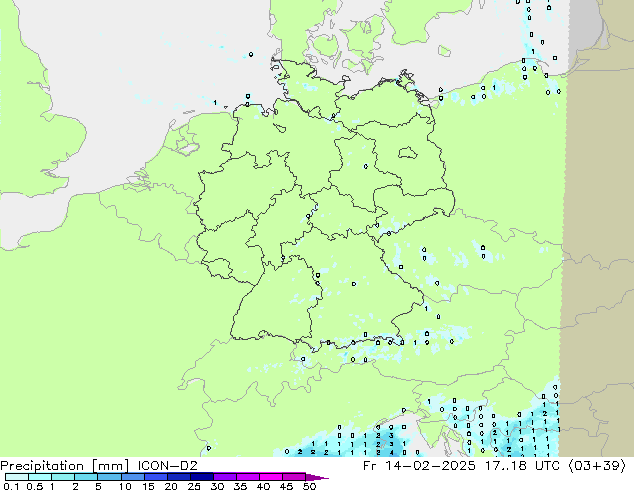Click the legend value label '25'
This screenshot has width=634, height=490.
pos(194,486)
